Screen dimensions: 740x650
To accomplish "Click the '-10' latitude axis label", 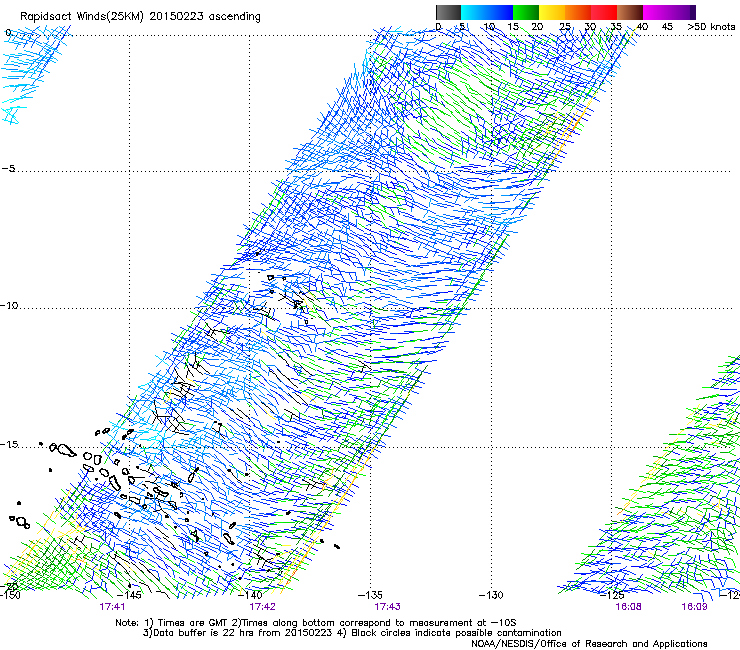I will coord(9,305).
